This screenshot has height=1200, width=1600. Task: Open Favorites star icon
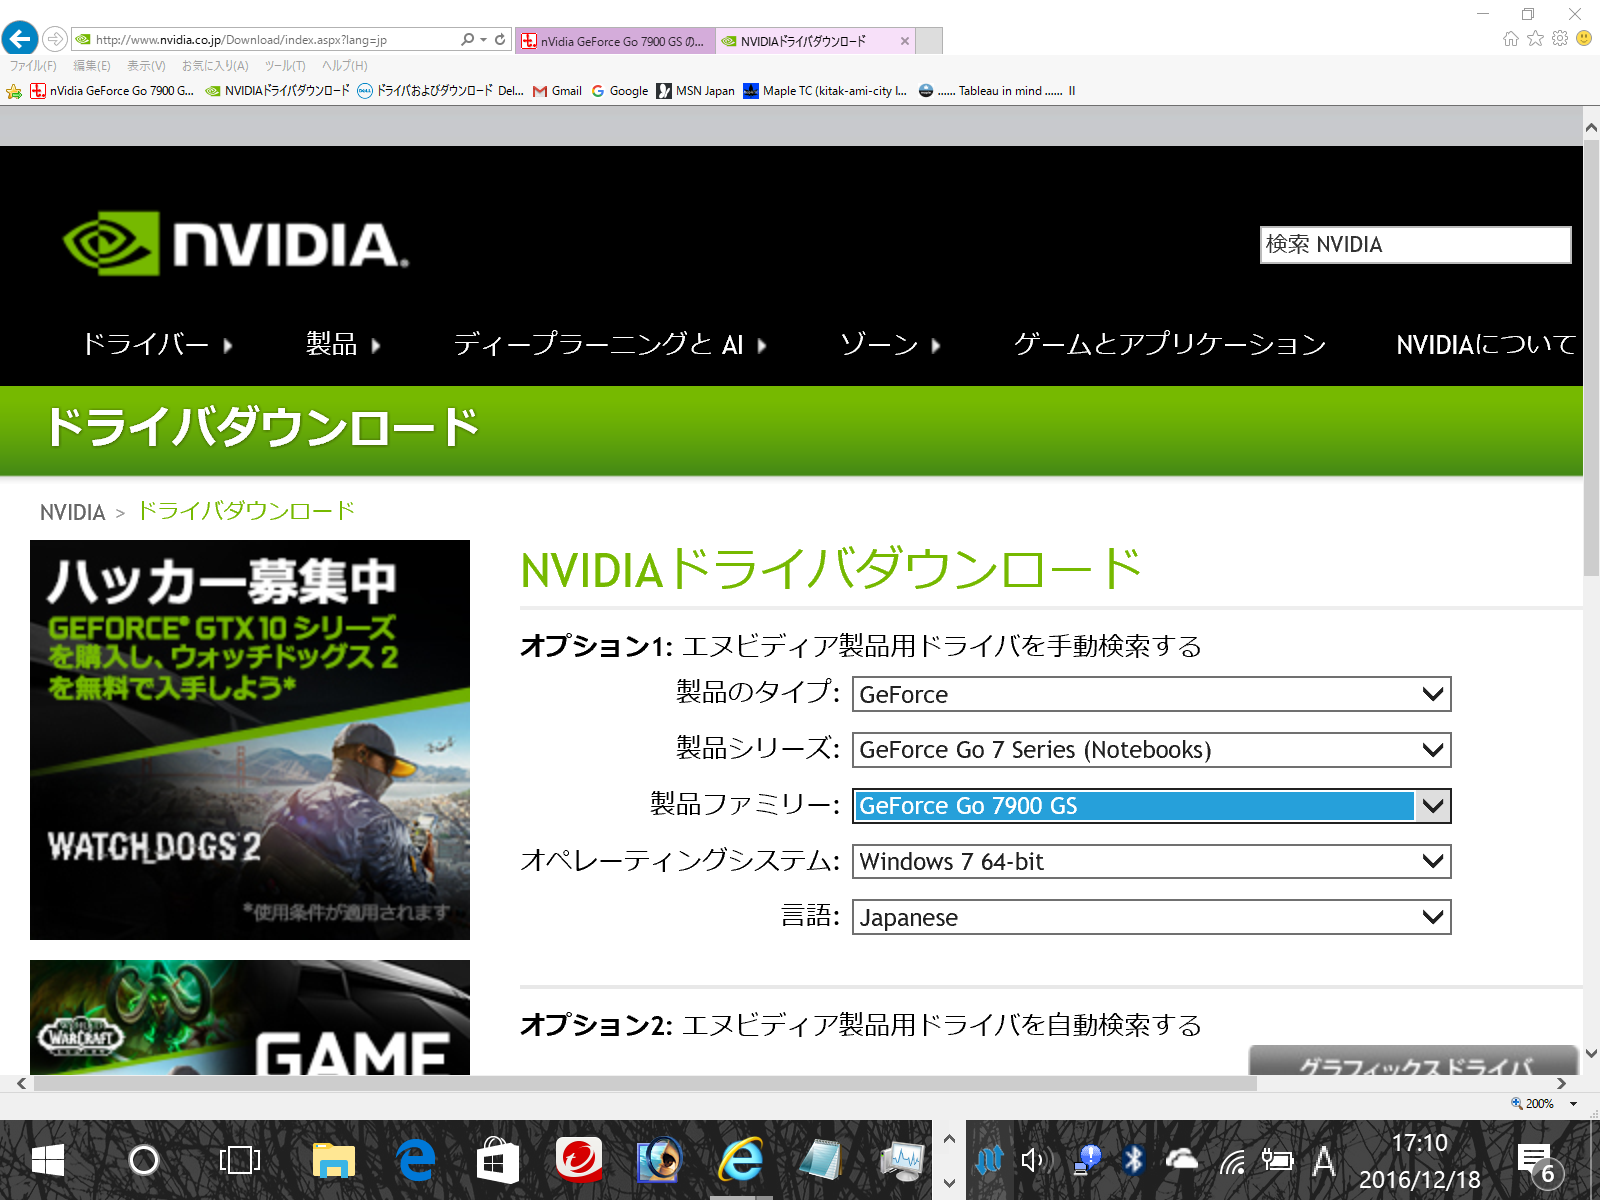point(1535,38)
